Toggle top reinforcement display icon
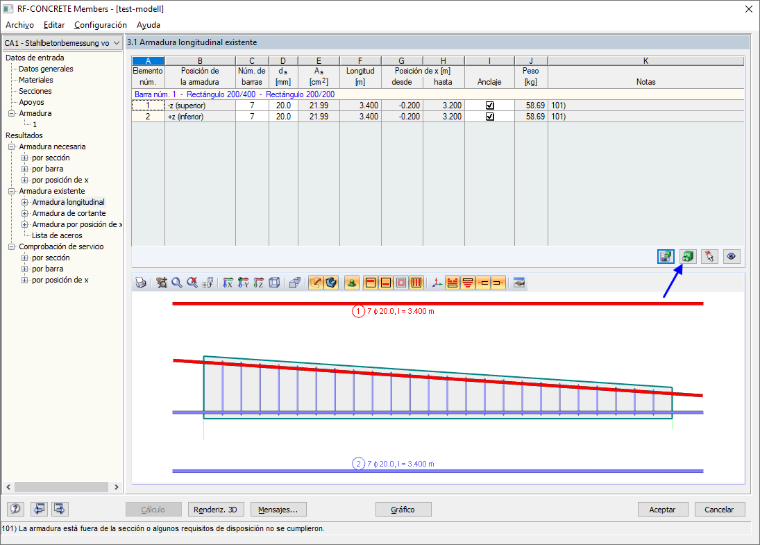 pos(371,283)
